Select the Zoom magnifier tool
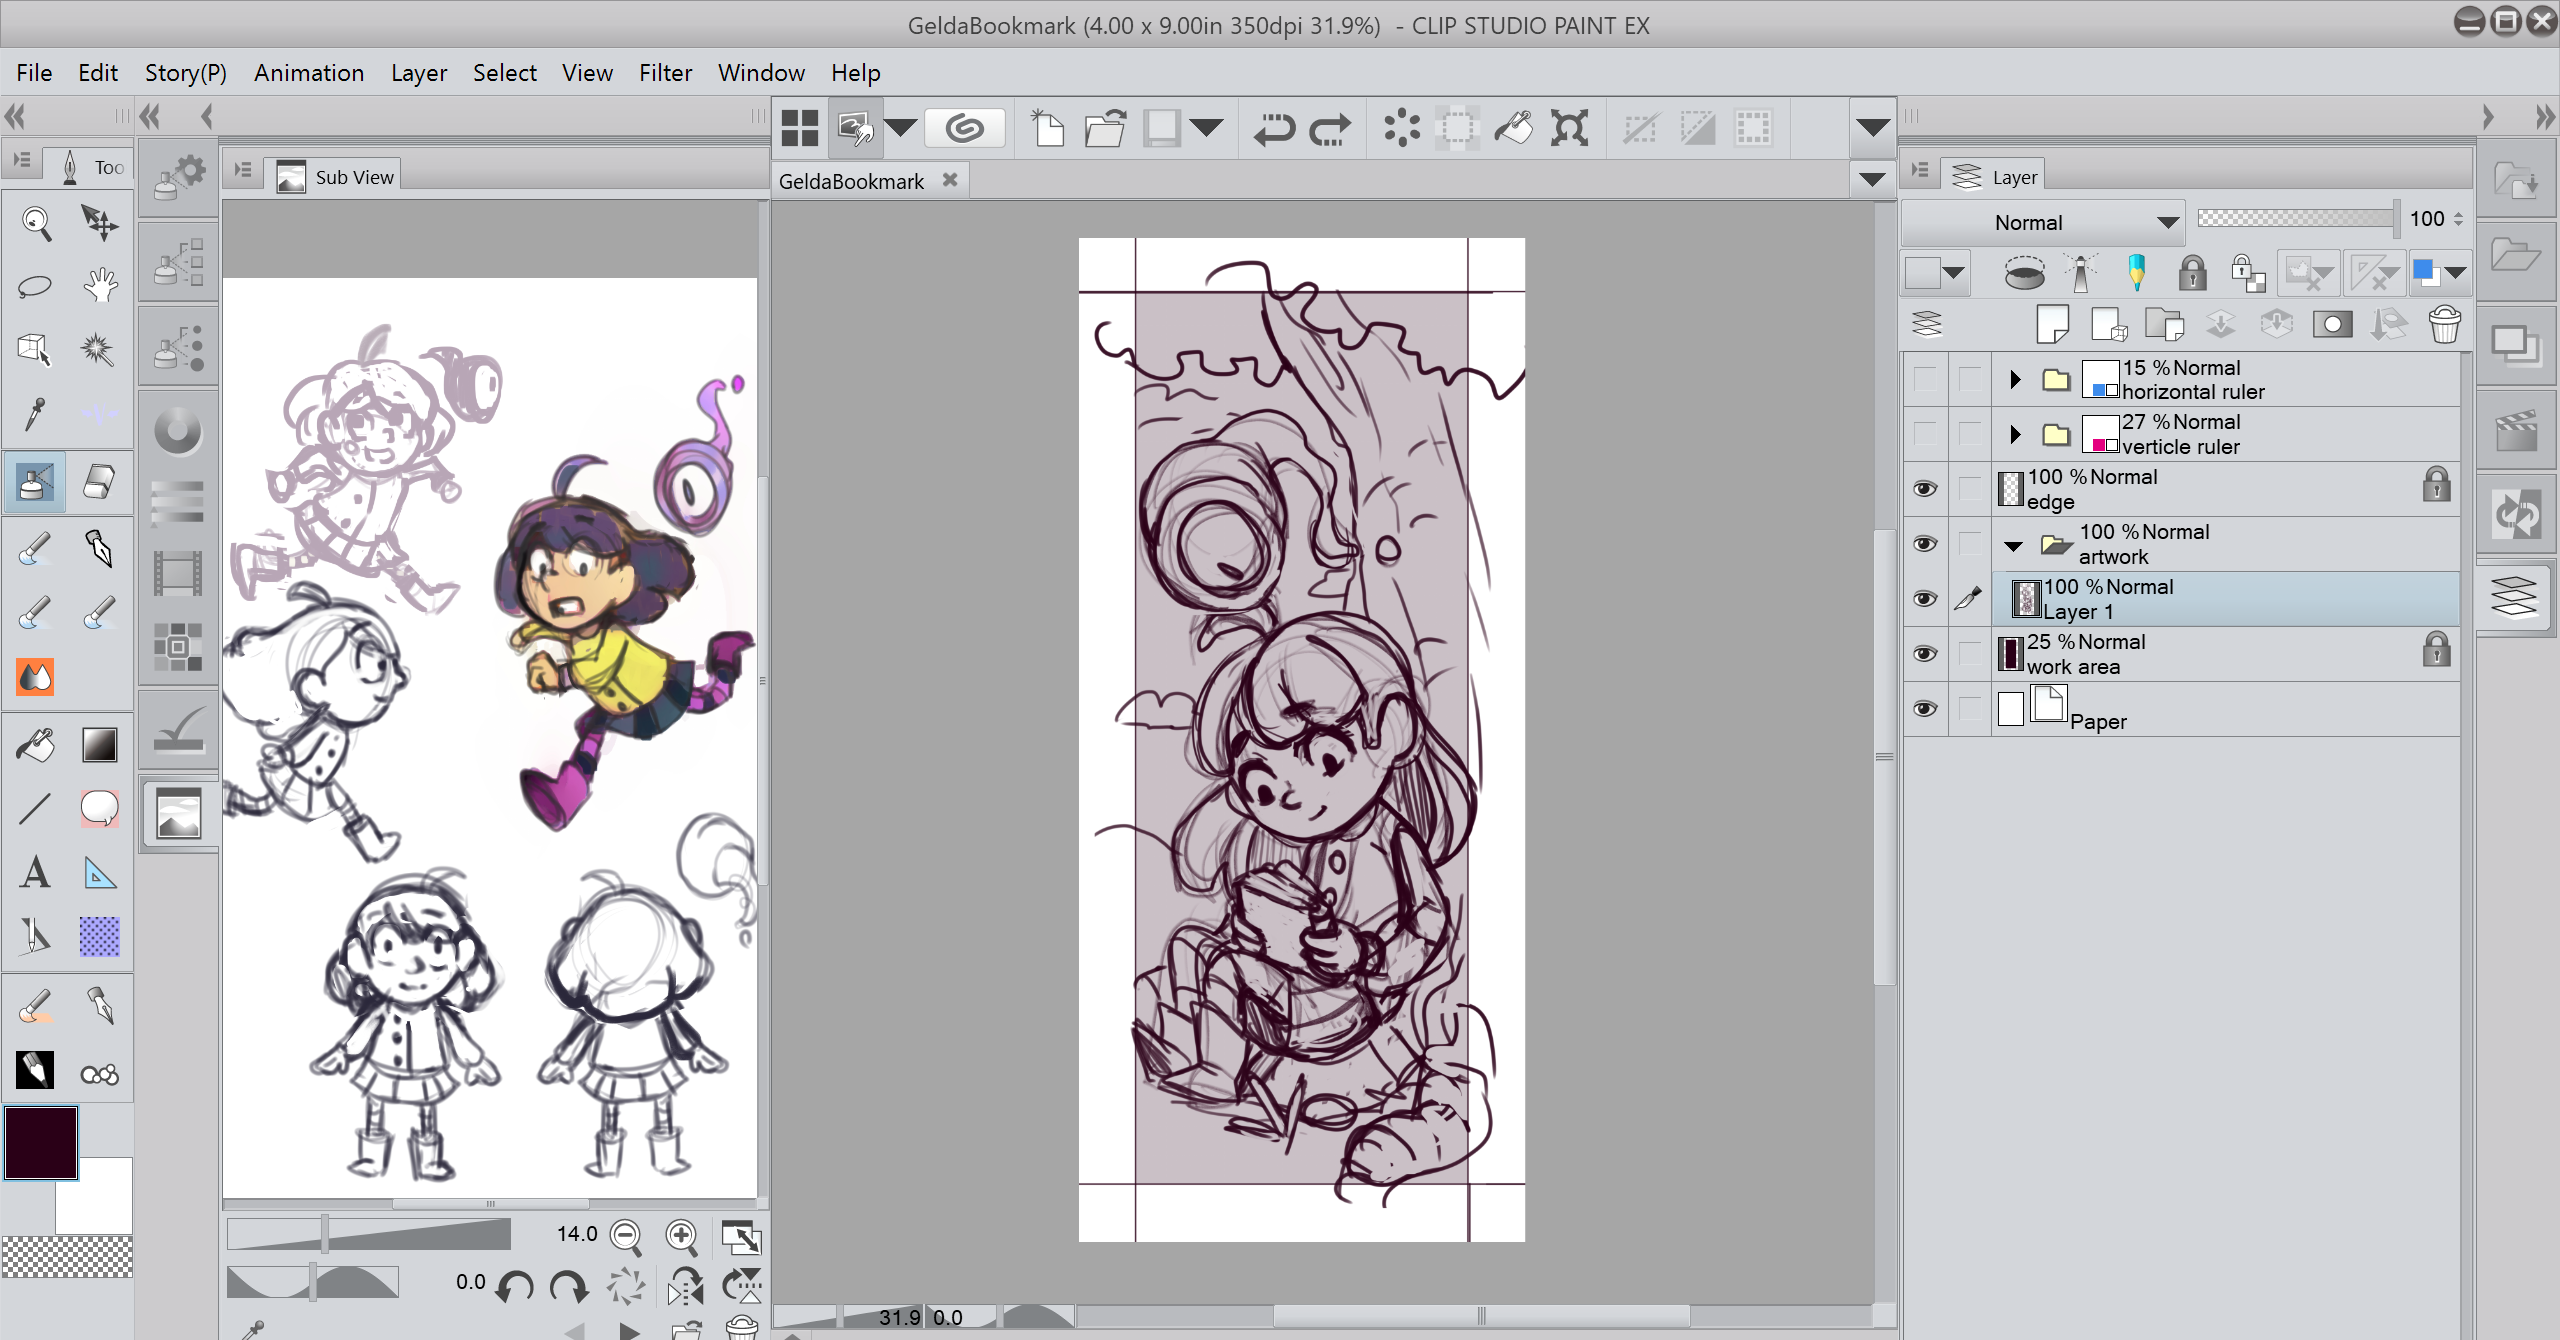2560x1340 pixels. coord(36,224)
